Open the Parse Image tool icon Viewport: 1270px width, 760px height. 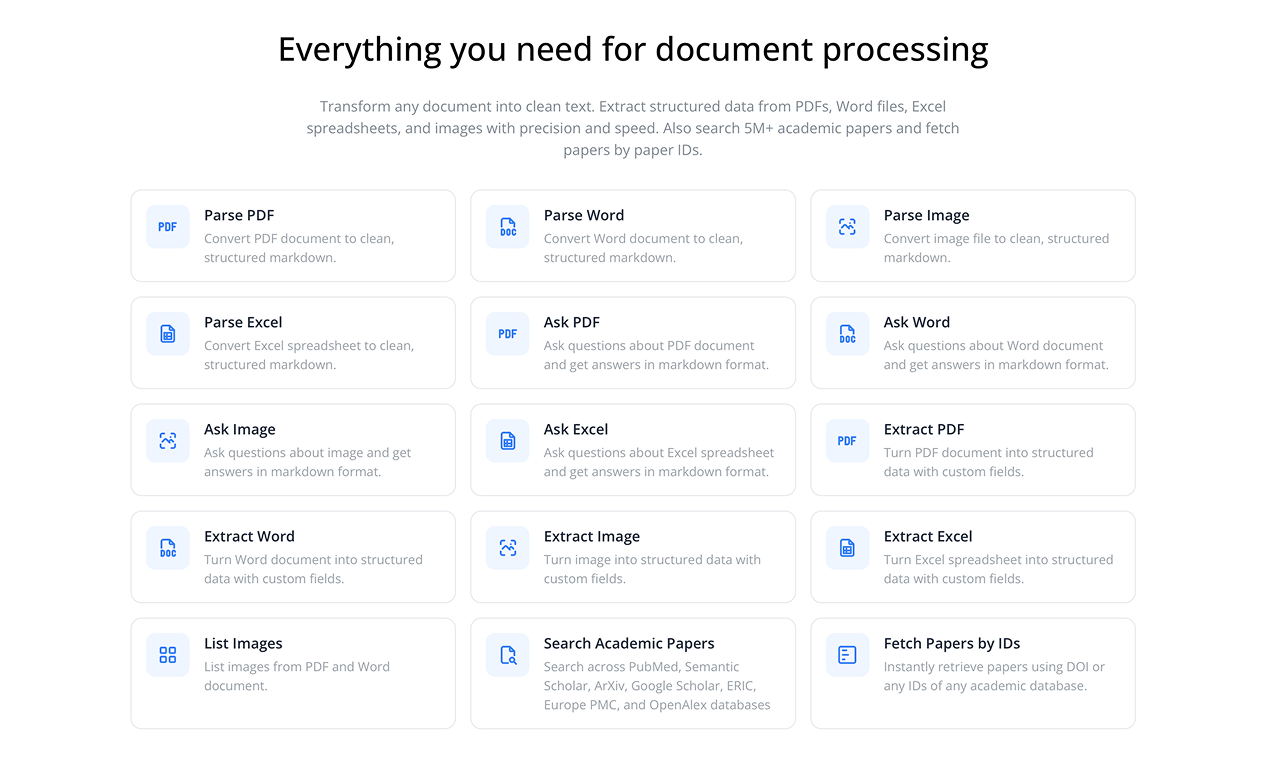847,227
